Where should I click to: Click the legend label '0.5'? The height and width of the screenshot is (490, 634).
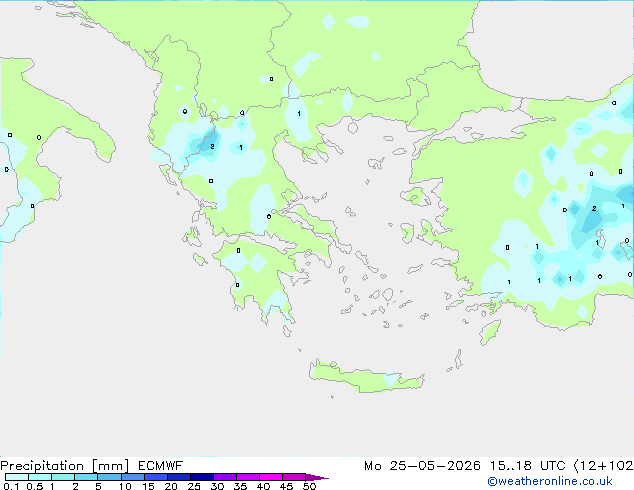[x=34, y=486]
